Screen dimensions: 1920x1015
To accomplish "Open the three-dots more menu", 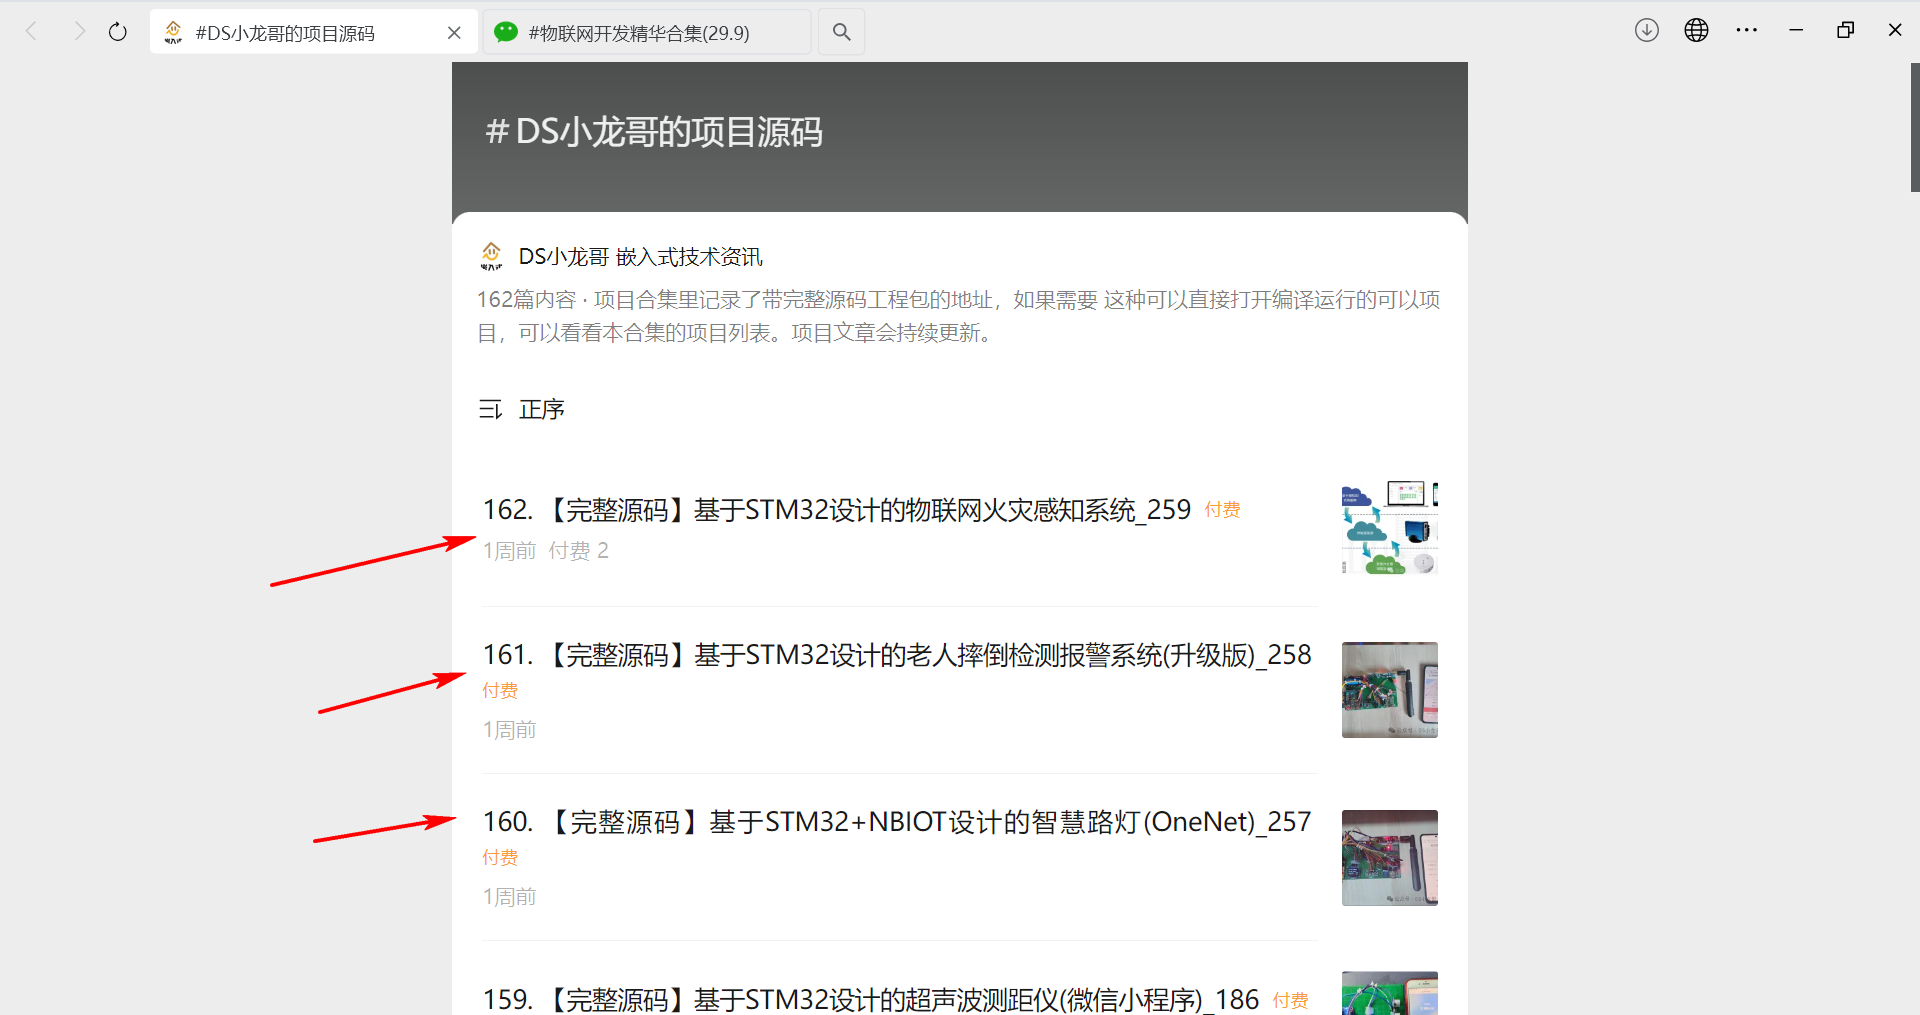I will point(1747,30).
